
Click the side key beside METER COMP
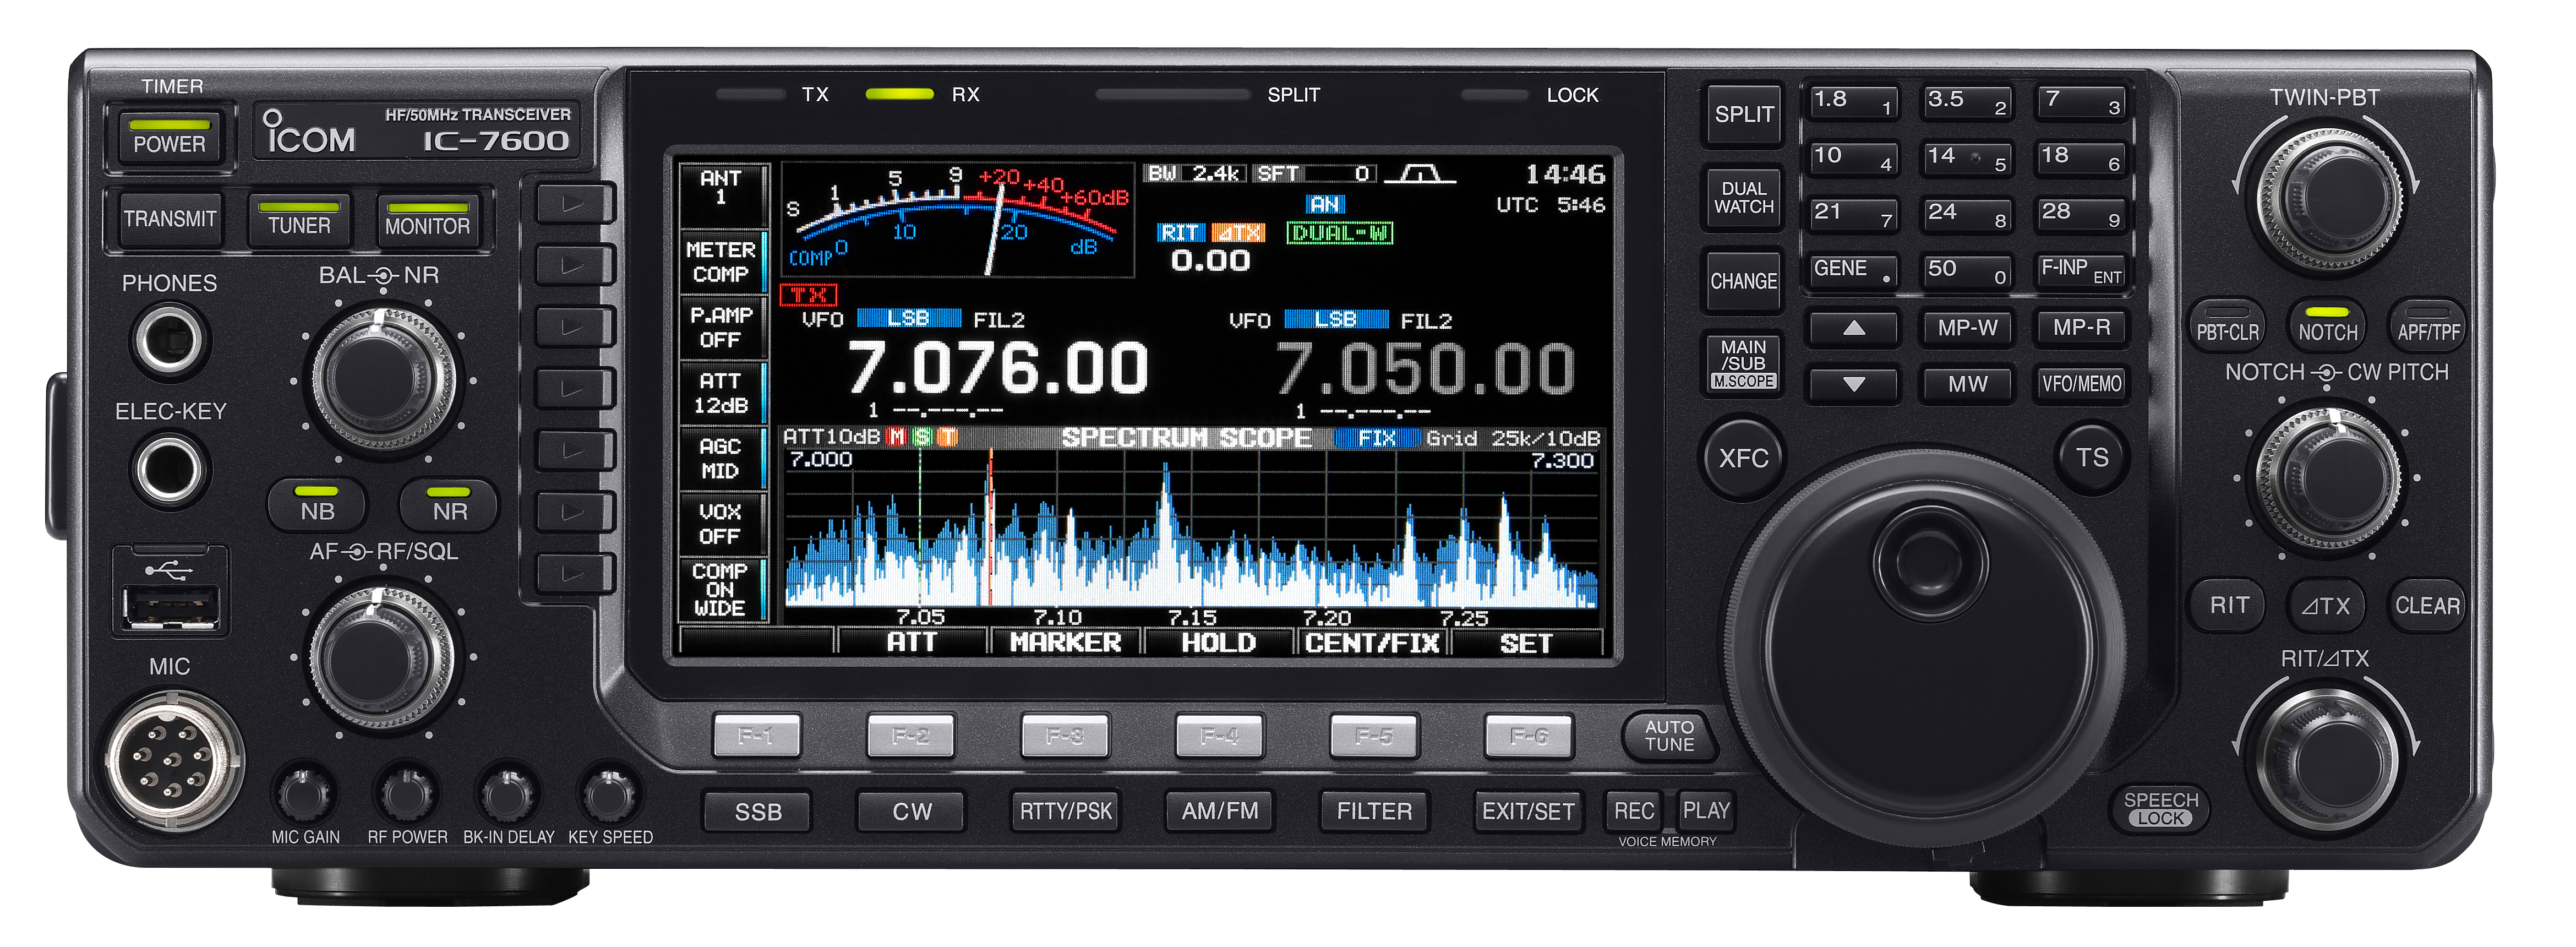(574, 266)
